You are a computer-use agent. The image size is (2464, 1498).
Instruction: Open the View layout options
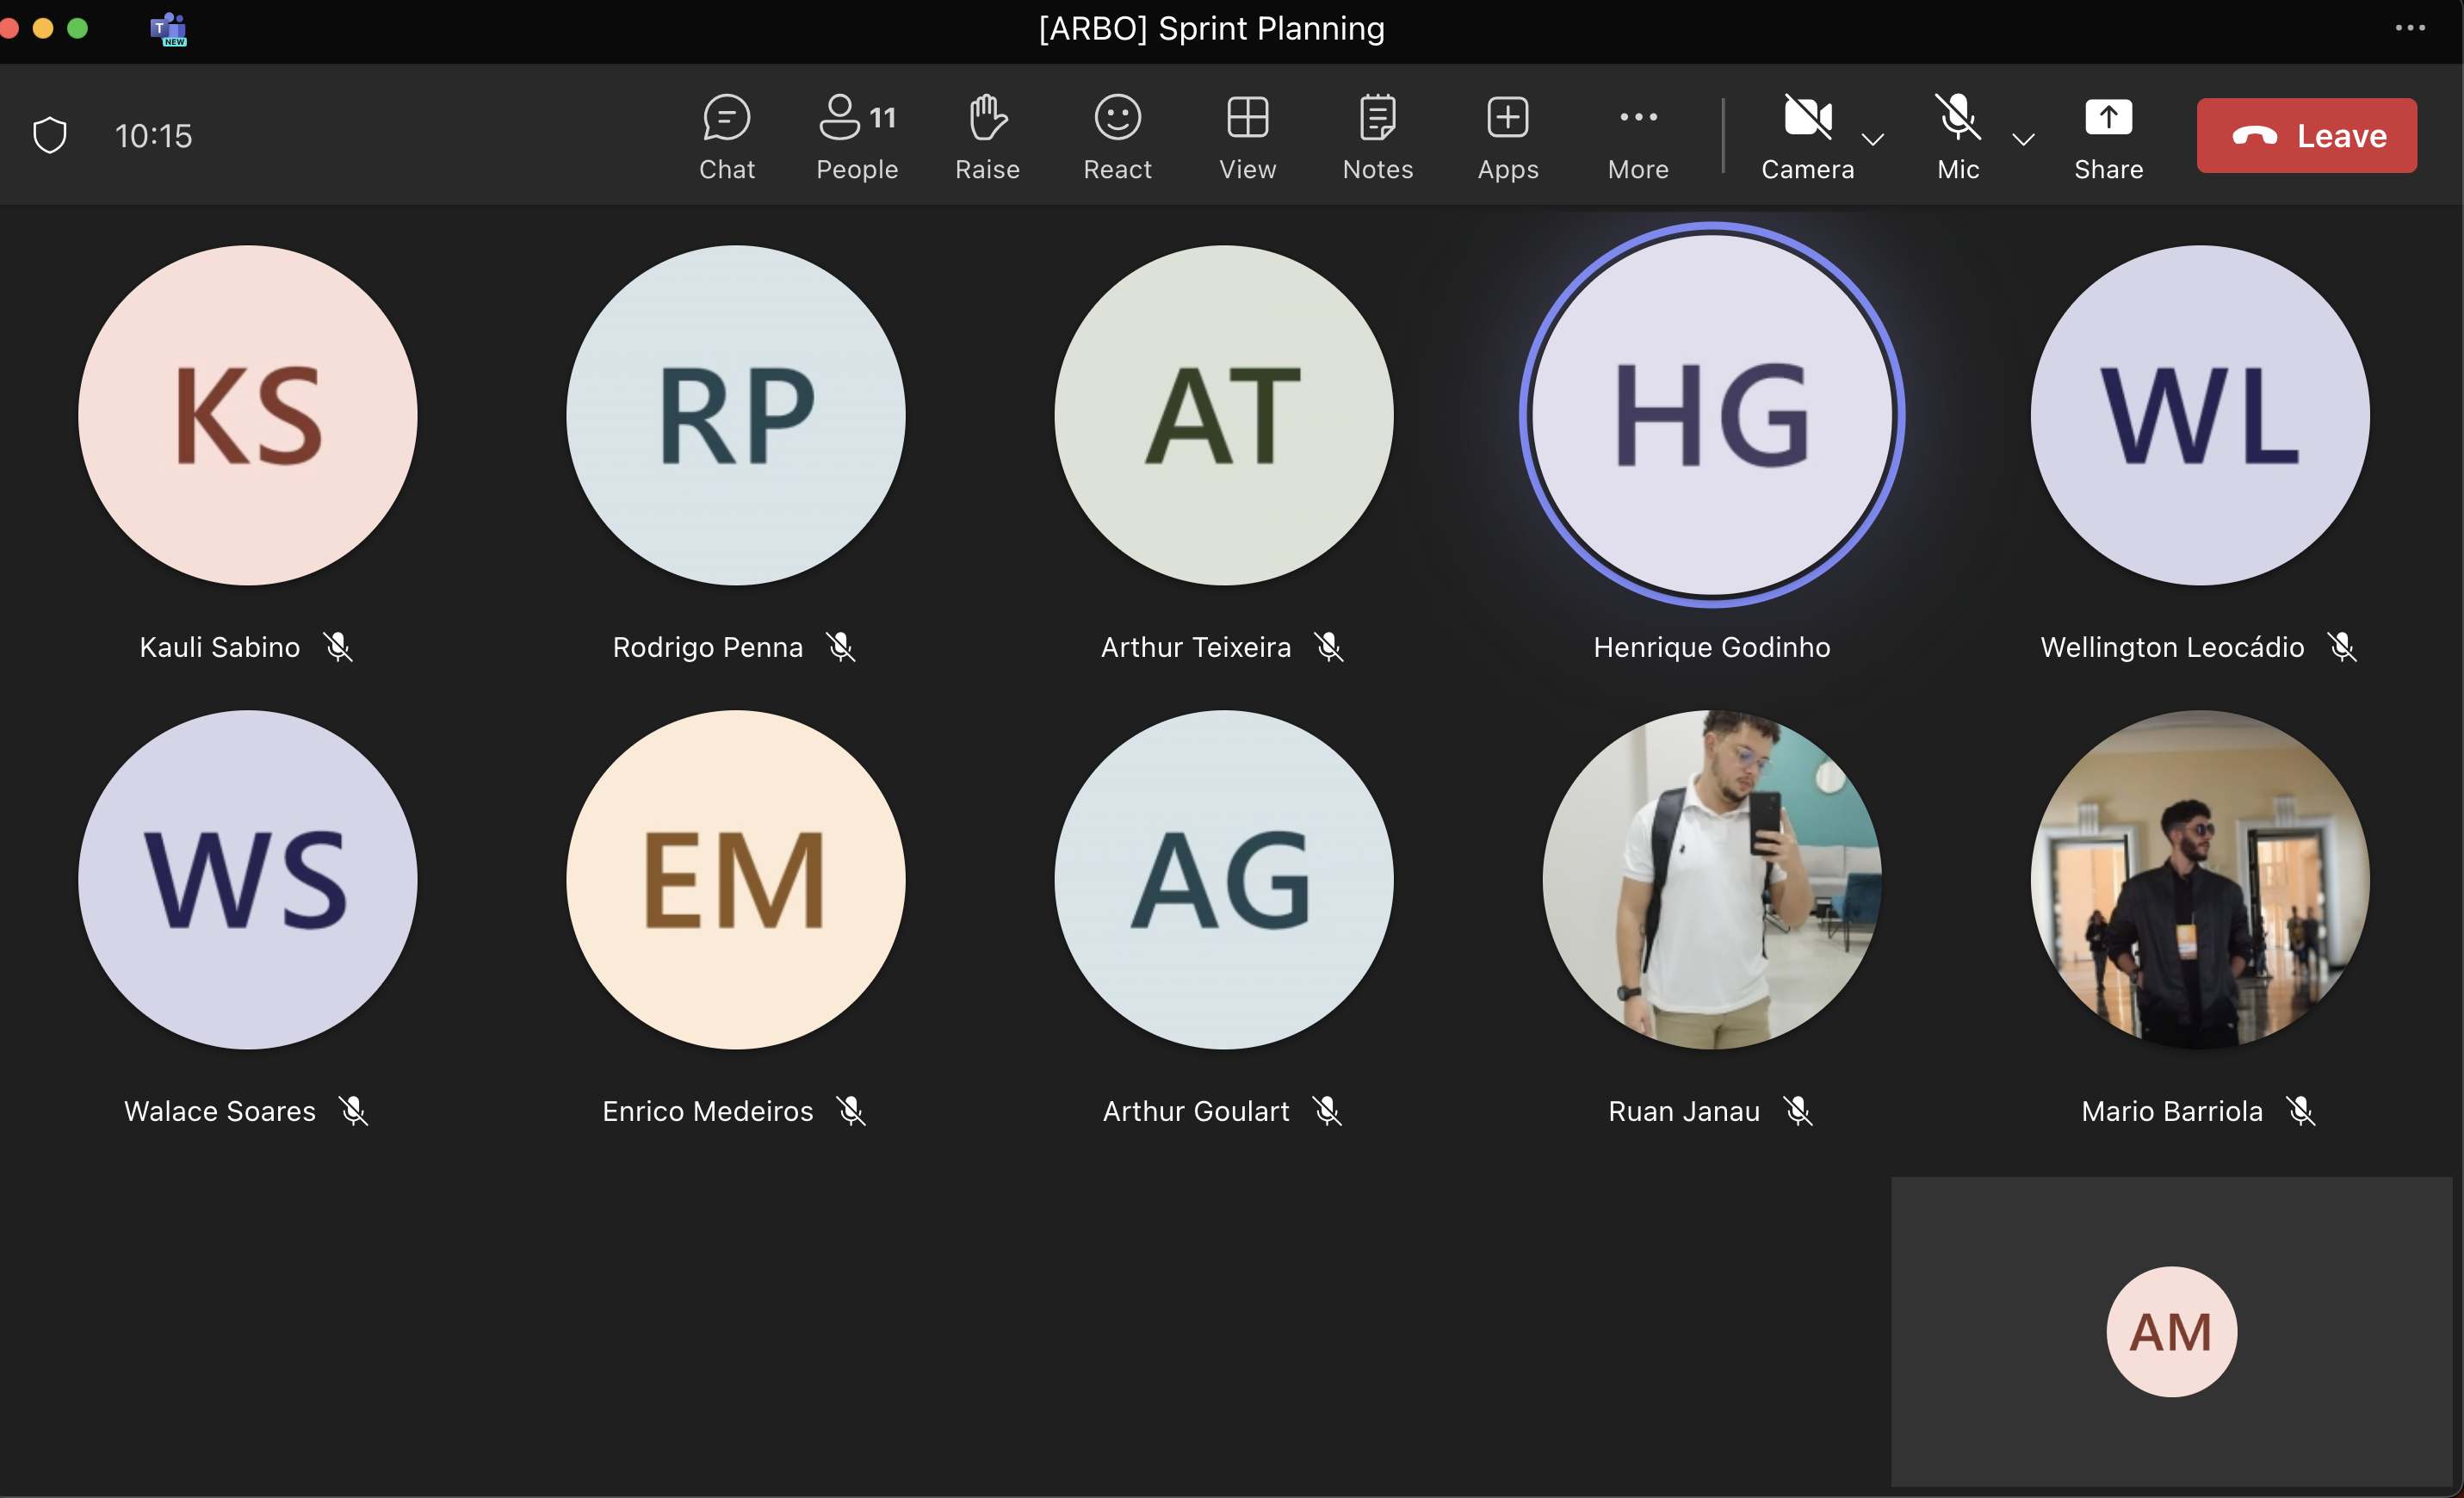1247,137
